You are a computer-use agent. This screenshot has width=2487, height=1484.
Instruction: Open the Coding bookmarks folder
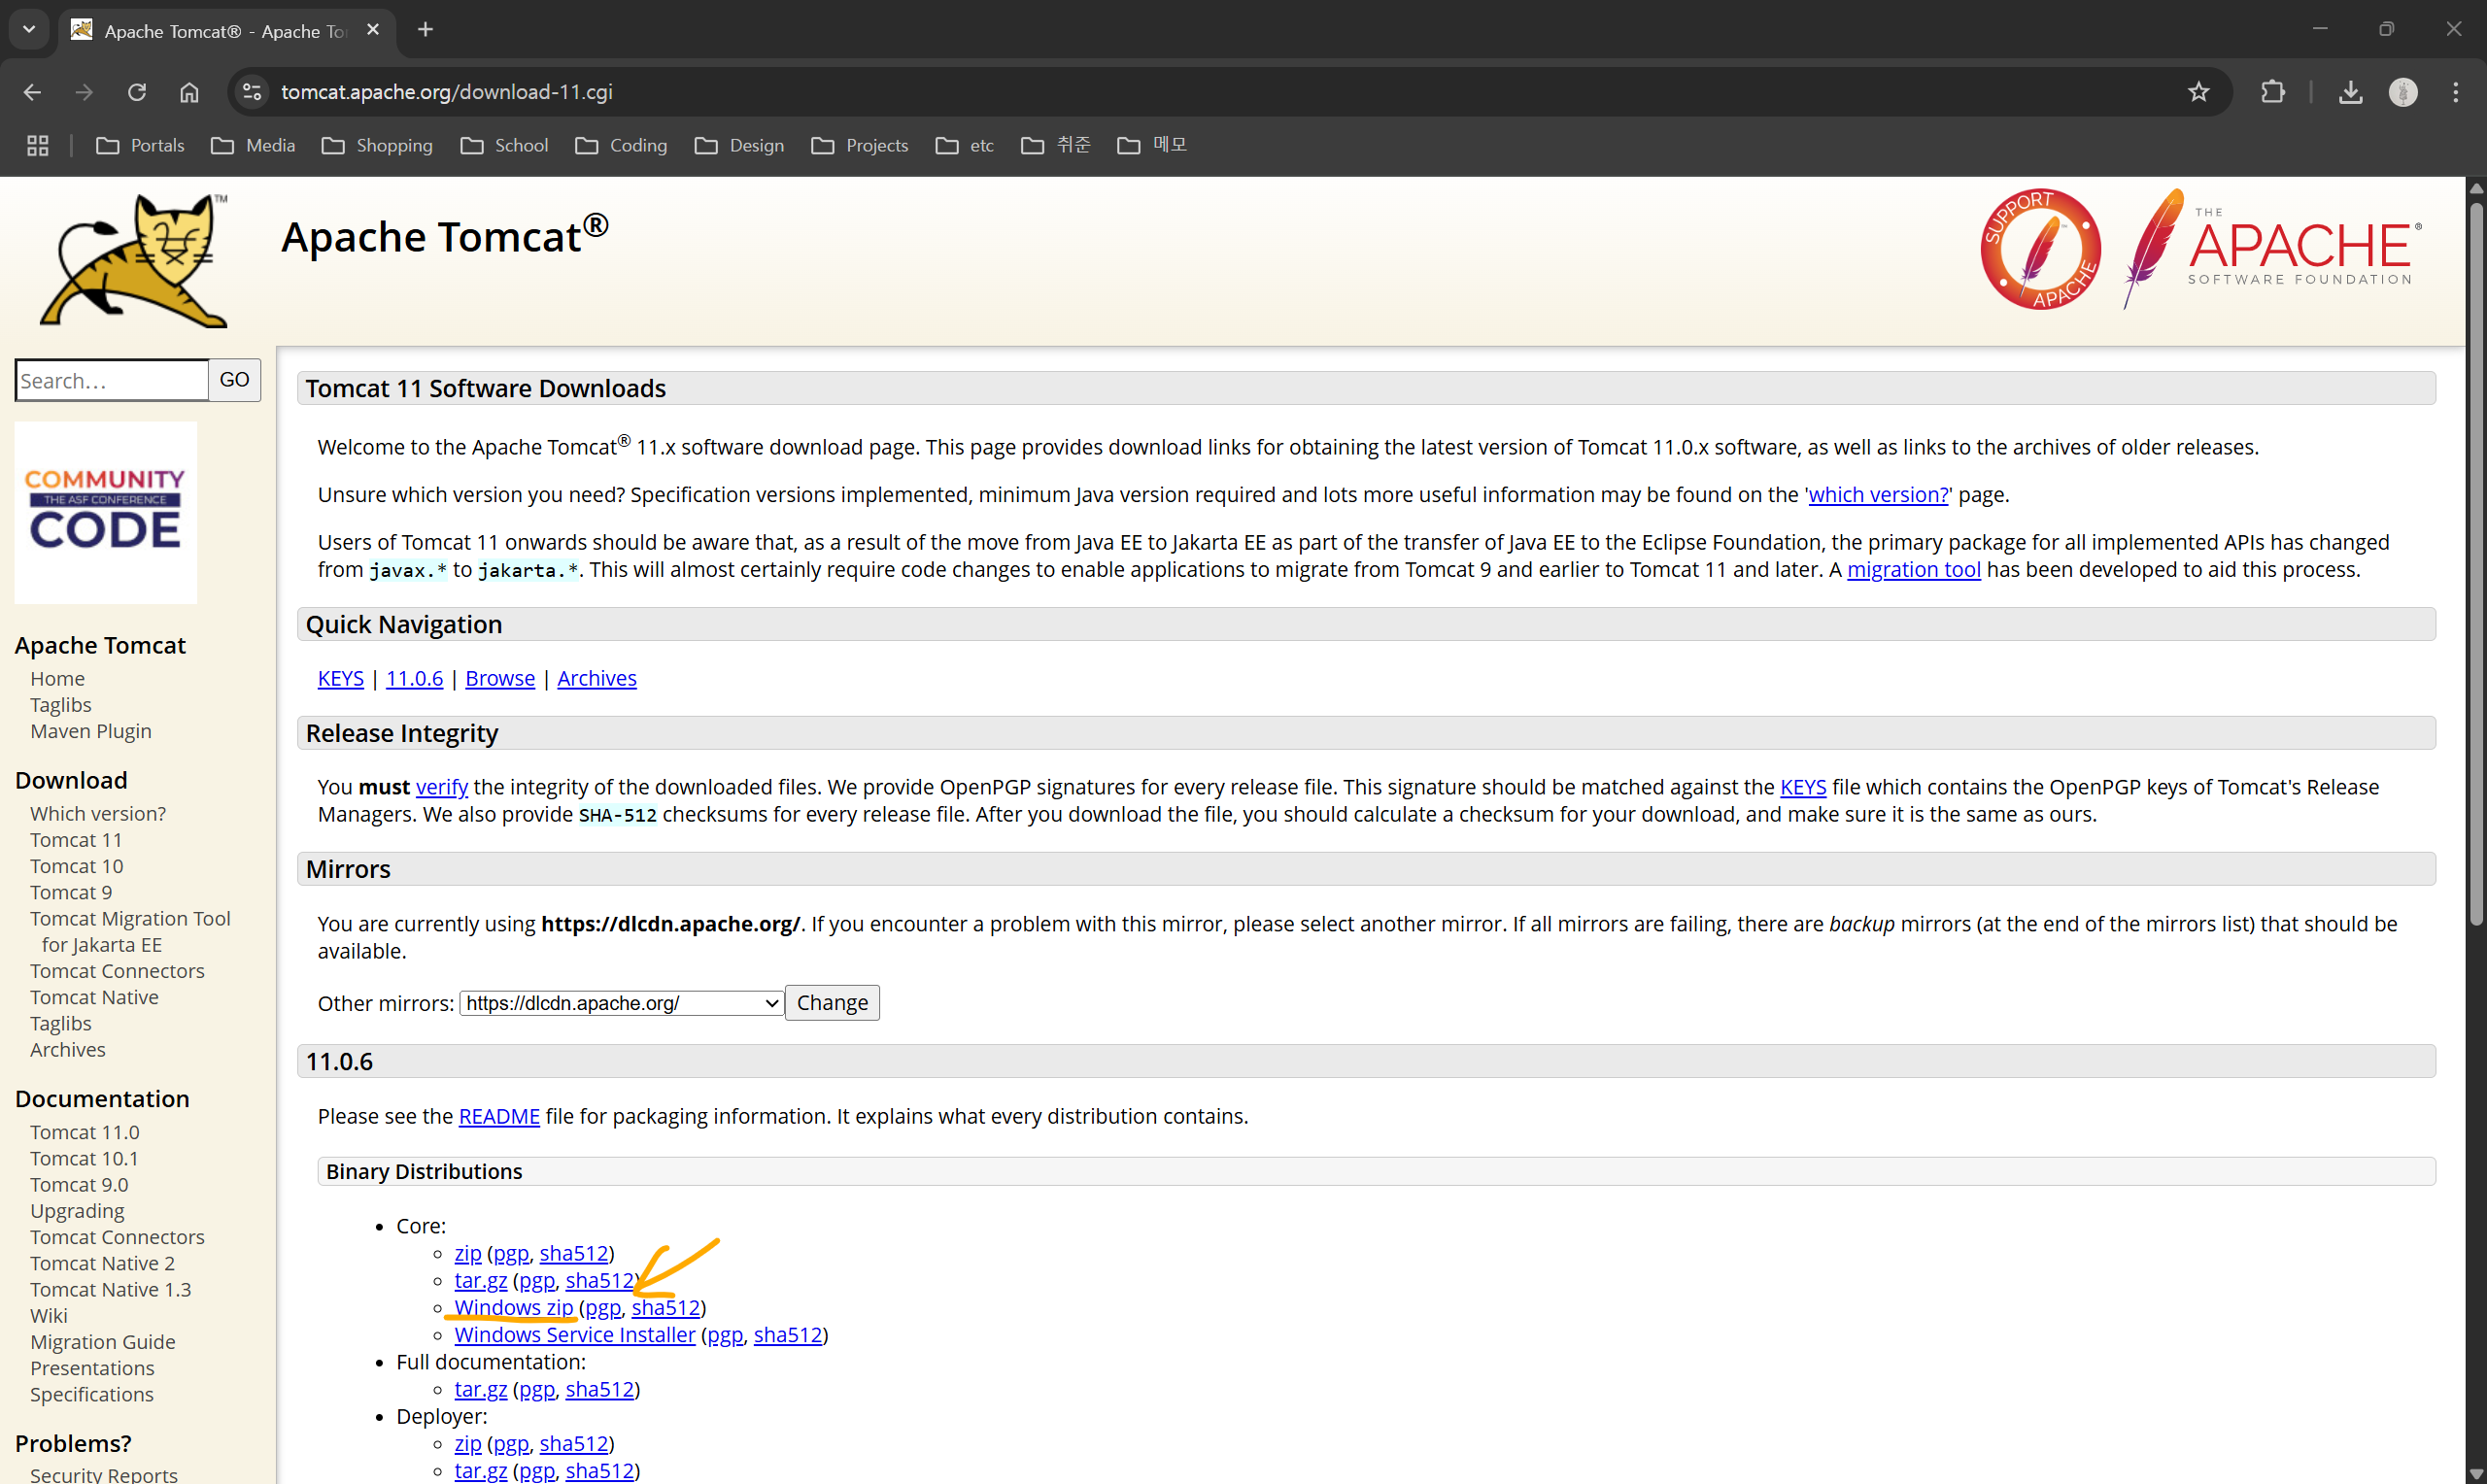622,145
